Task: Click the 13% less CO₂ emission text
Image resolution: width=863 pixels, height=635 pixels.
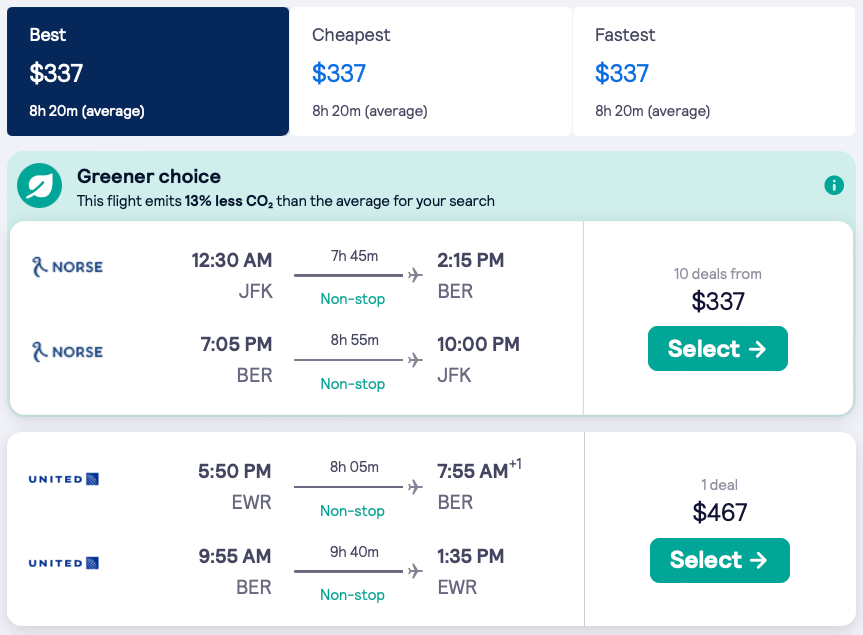Action: (229, 201)
